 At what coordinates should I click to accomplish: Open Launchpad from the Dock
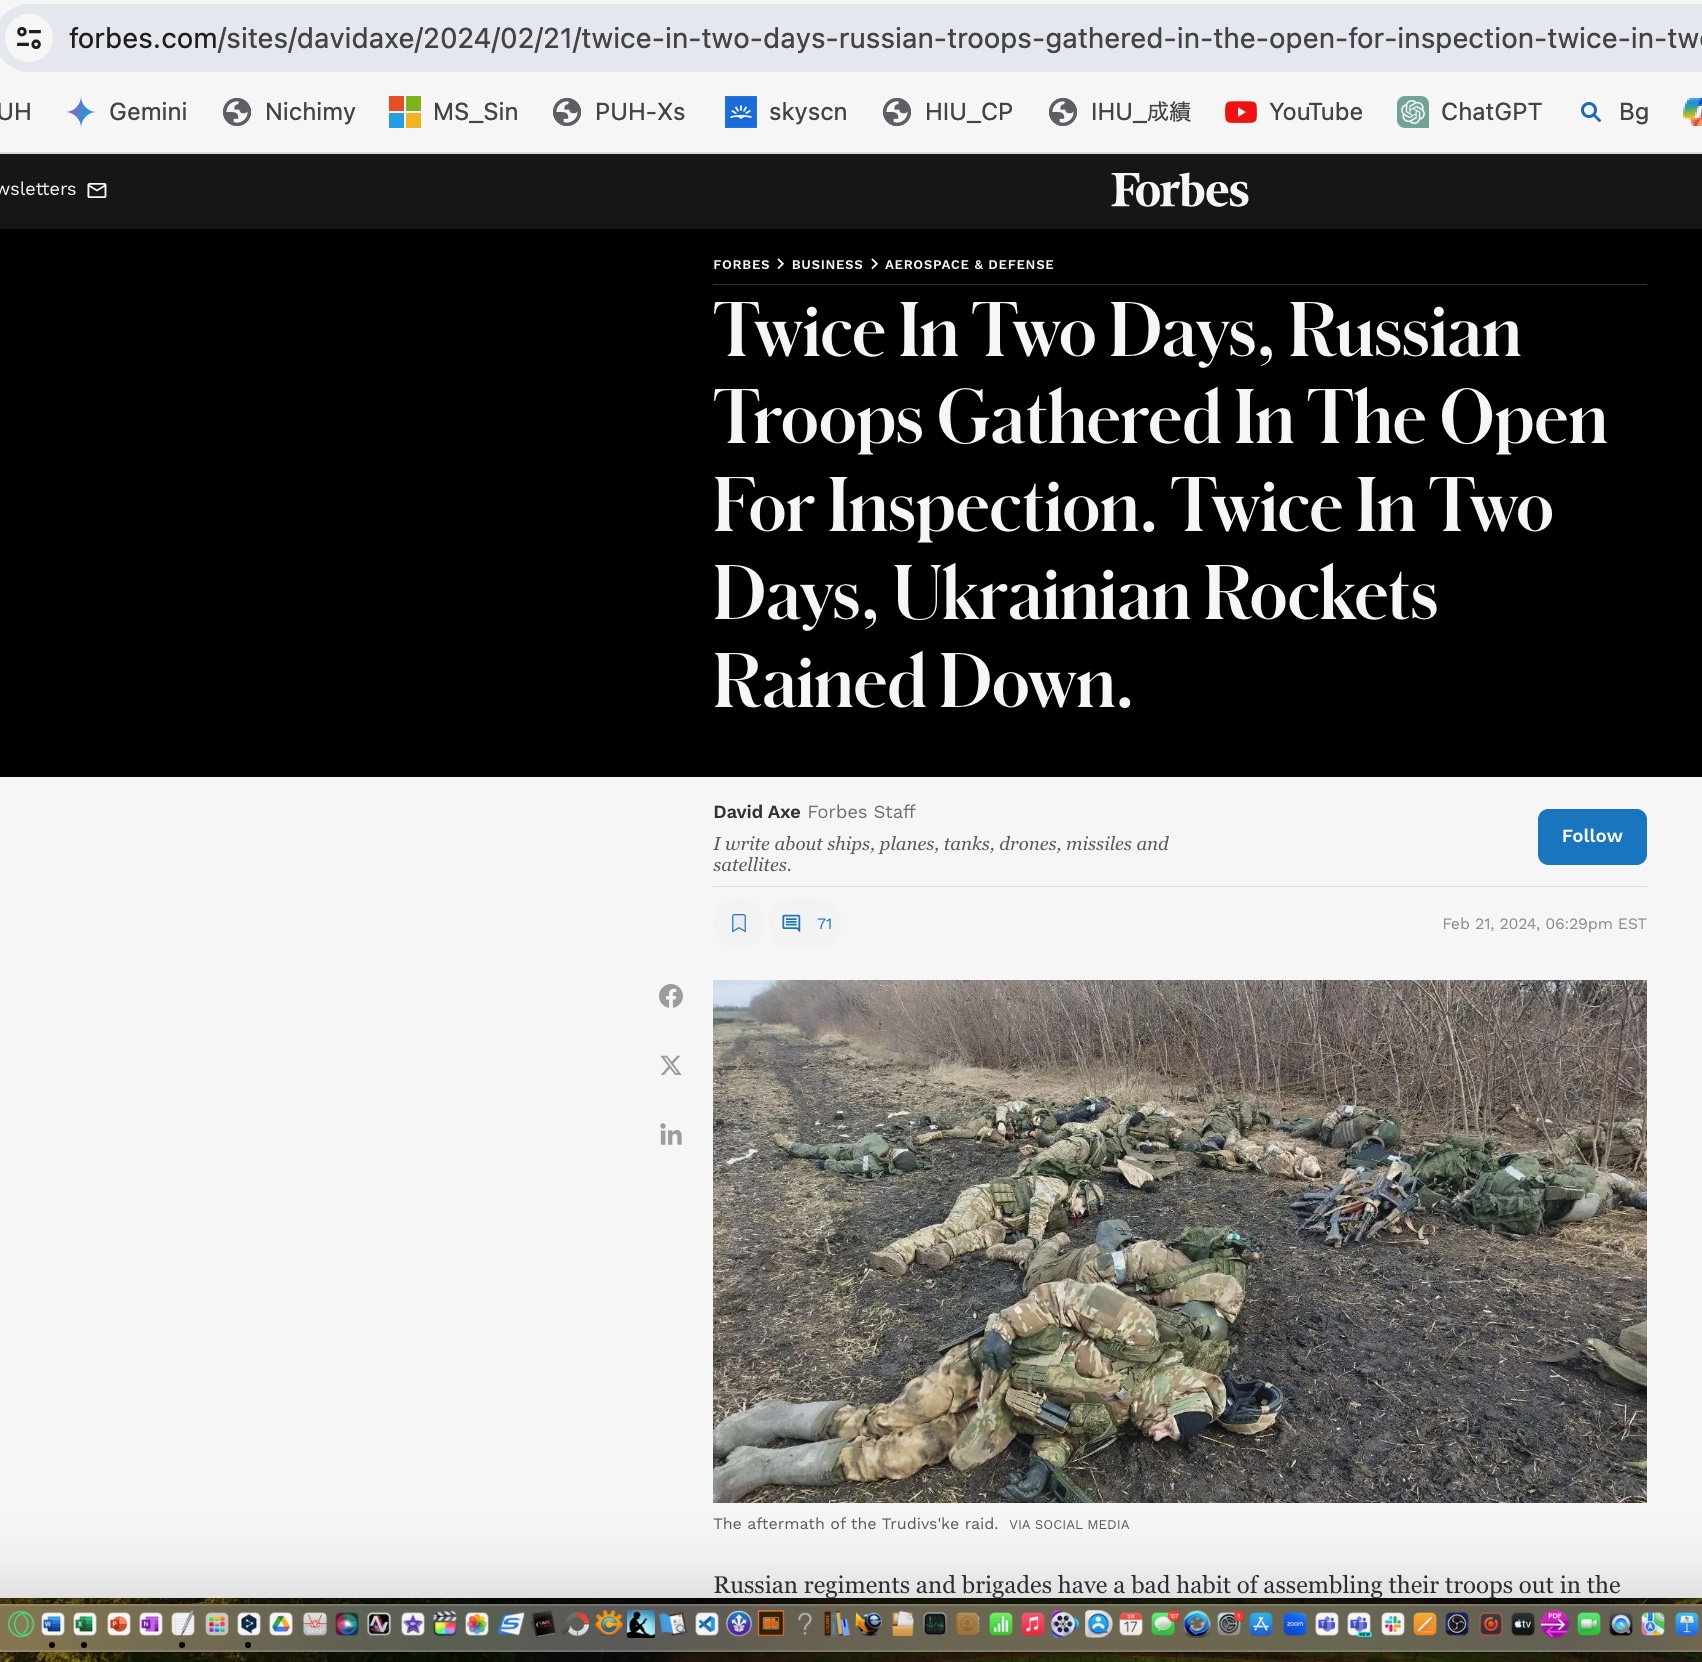[216, 1624]
